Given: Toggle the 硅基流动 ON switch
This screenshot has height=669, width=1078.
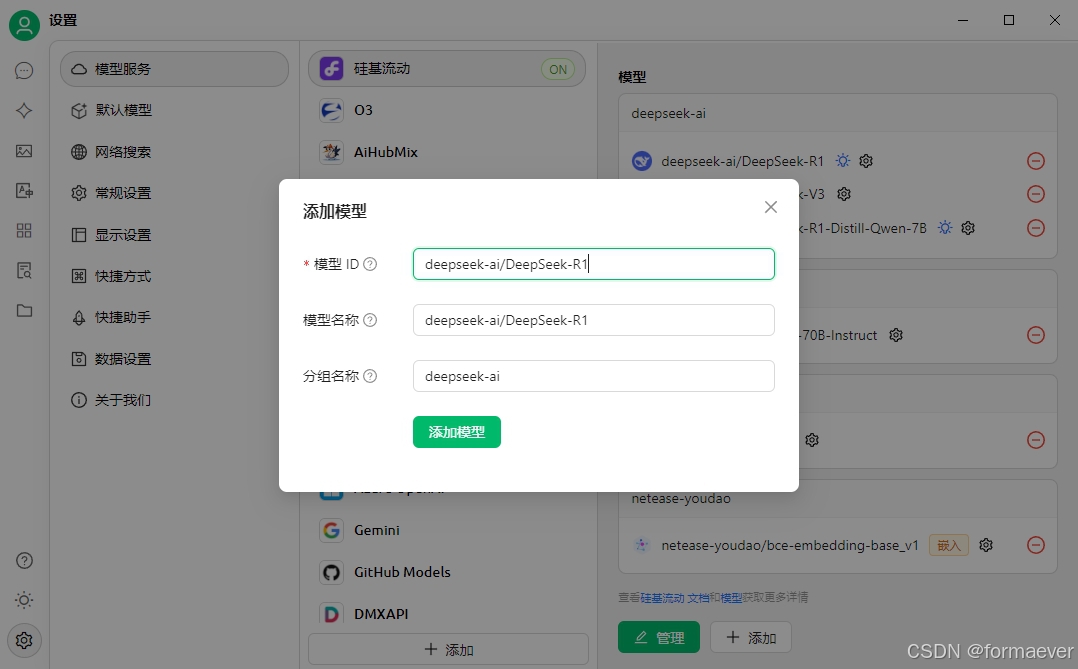Looking at the screenshot, I should click(x=558, y=69).
